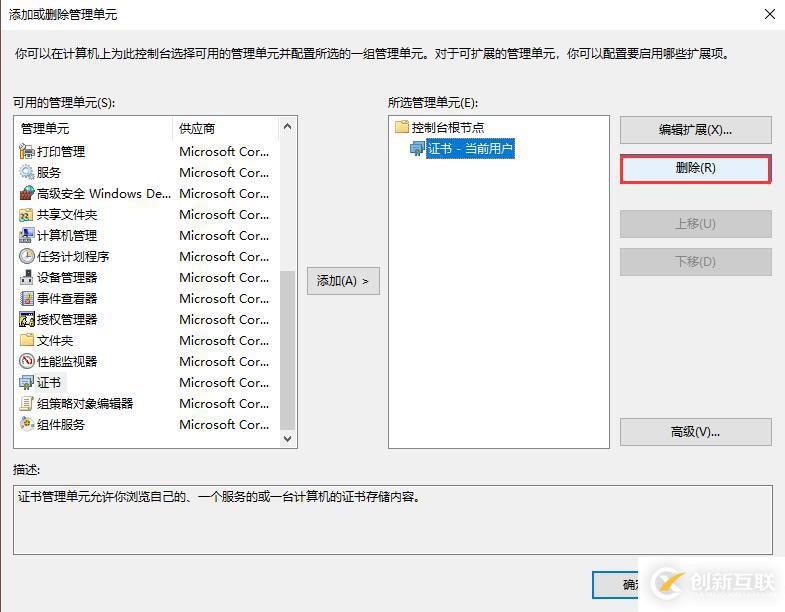Click the Shared Folders (共享文件夹) icon
The height and width of the screenshot is (612, 785).
[x=26, y=214]
